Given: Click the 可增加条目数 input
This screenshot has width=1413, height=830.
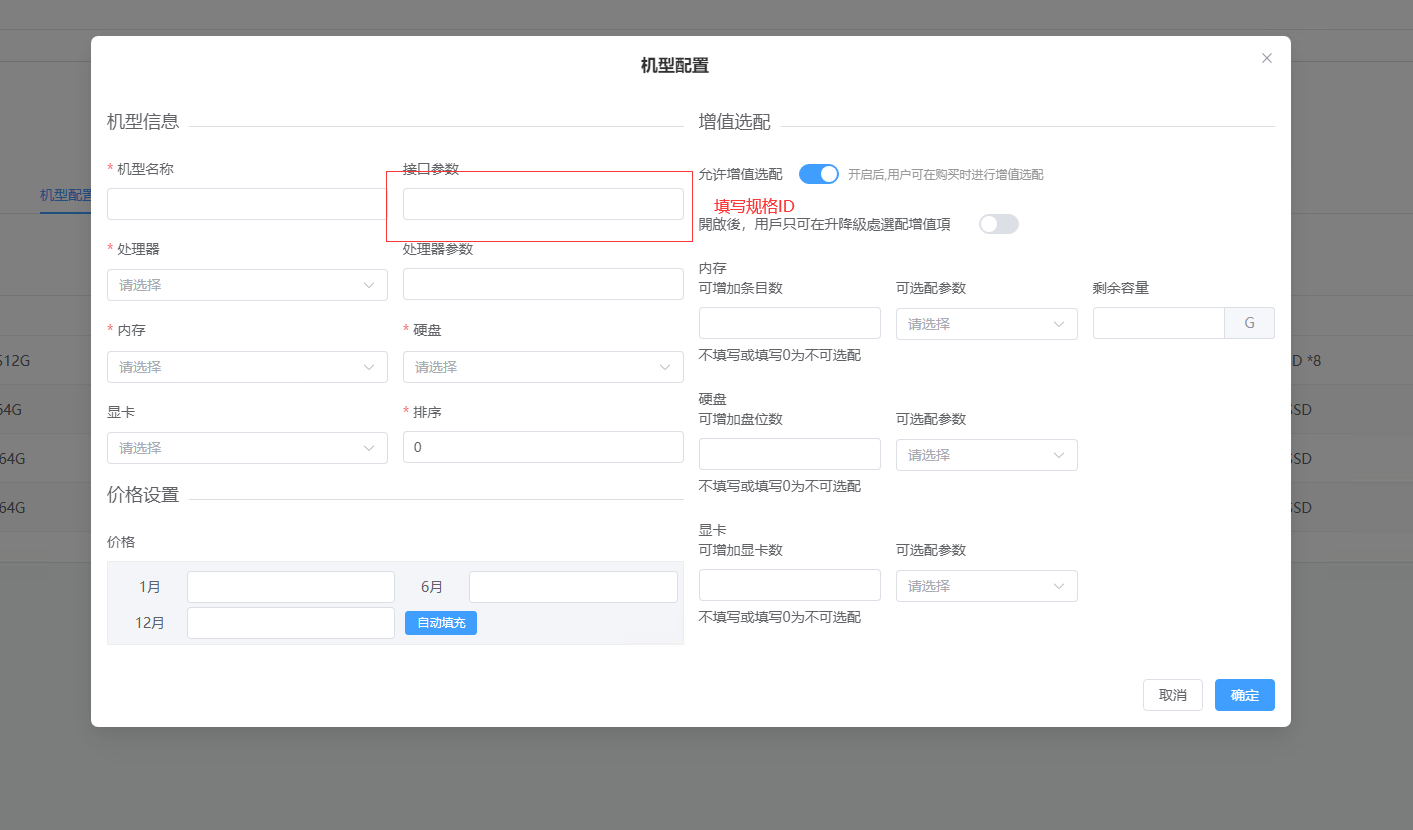Looking at the screenshot, I should click(790, 323).
